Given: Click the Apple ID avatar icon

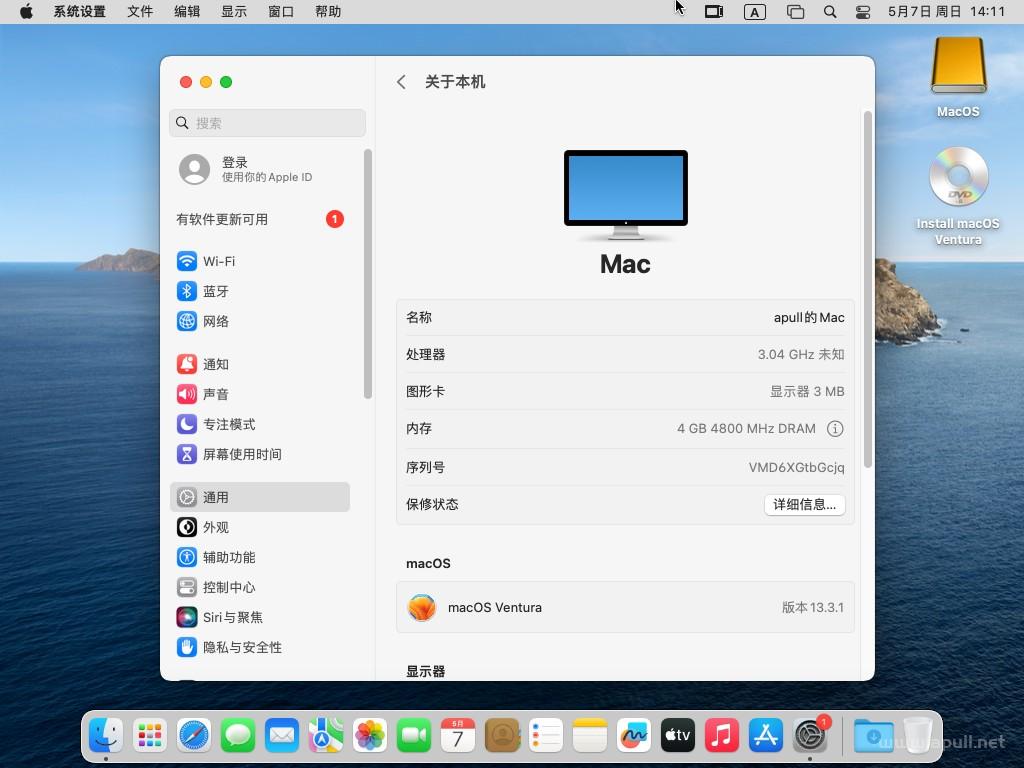Looking at the screenshot, I should click(x=195, y=169).
